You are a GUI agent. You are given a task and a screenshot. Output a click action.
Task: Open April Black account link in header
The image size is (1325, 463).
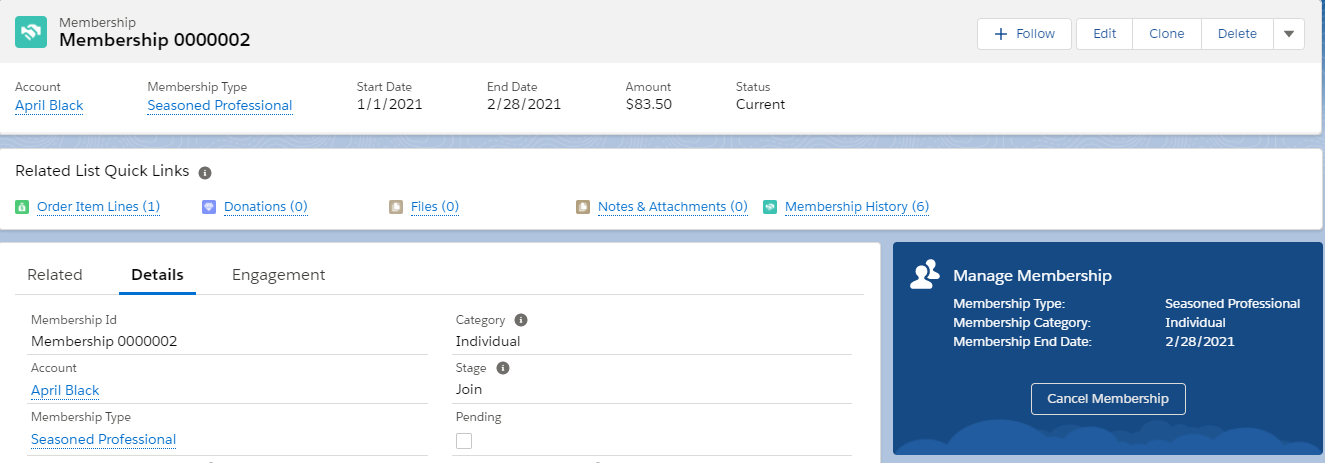point(49,105)
